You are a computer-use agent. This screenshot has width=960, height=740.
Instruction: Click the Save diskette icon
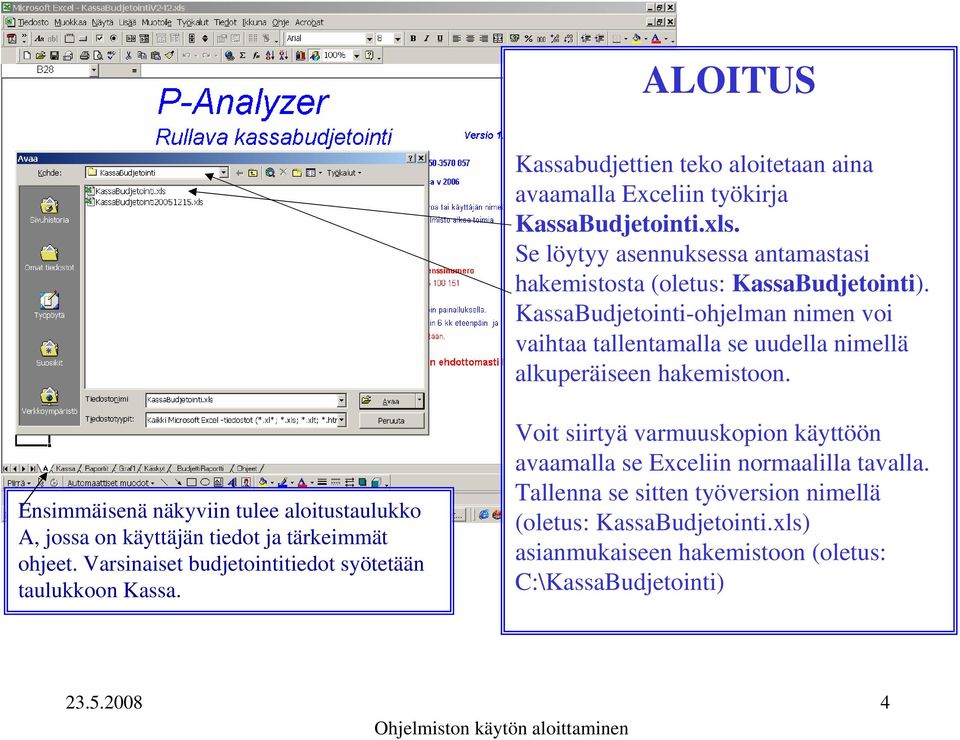coord(54,56)
